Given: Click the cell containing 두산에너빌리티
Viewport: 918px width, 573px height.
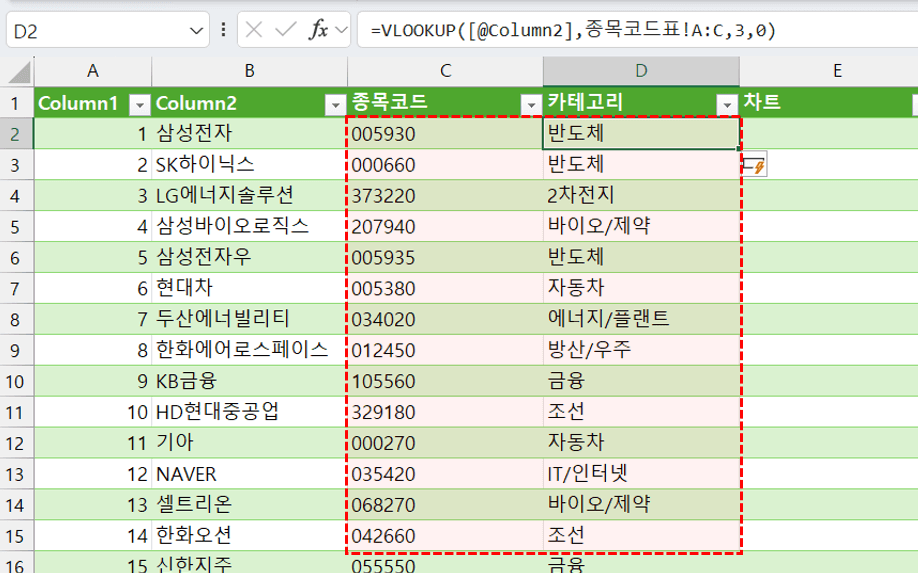Looking at the screenshot, I should click(x=249, y=320).
